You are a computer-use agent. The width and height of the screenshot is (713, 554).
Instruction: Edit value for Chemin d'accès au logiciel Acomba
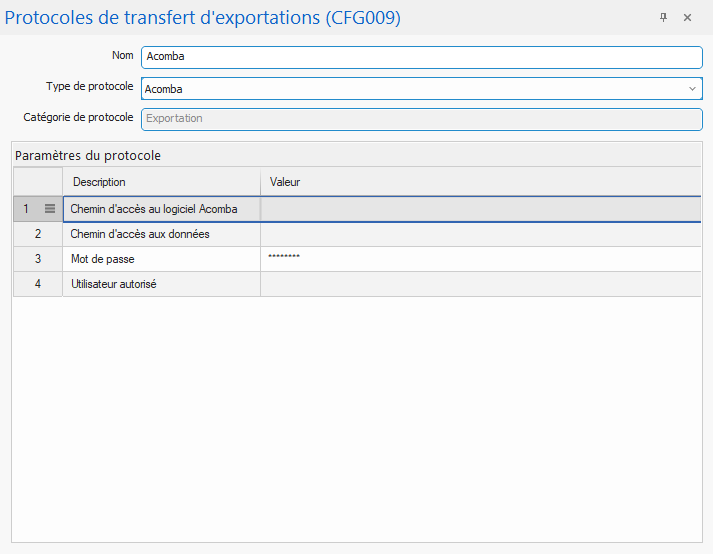(480, 209)
